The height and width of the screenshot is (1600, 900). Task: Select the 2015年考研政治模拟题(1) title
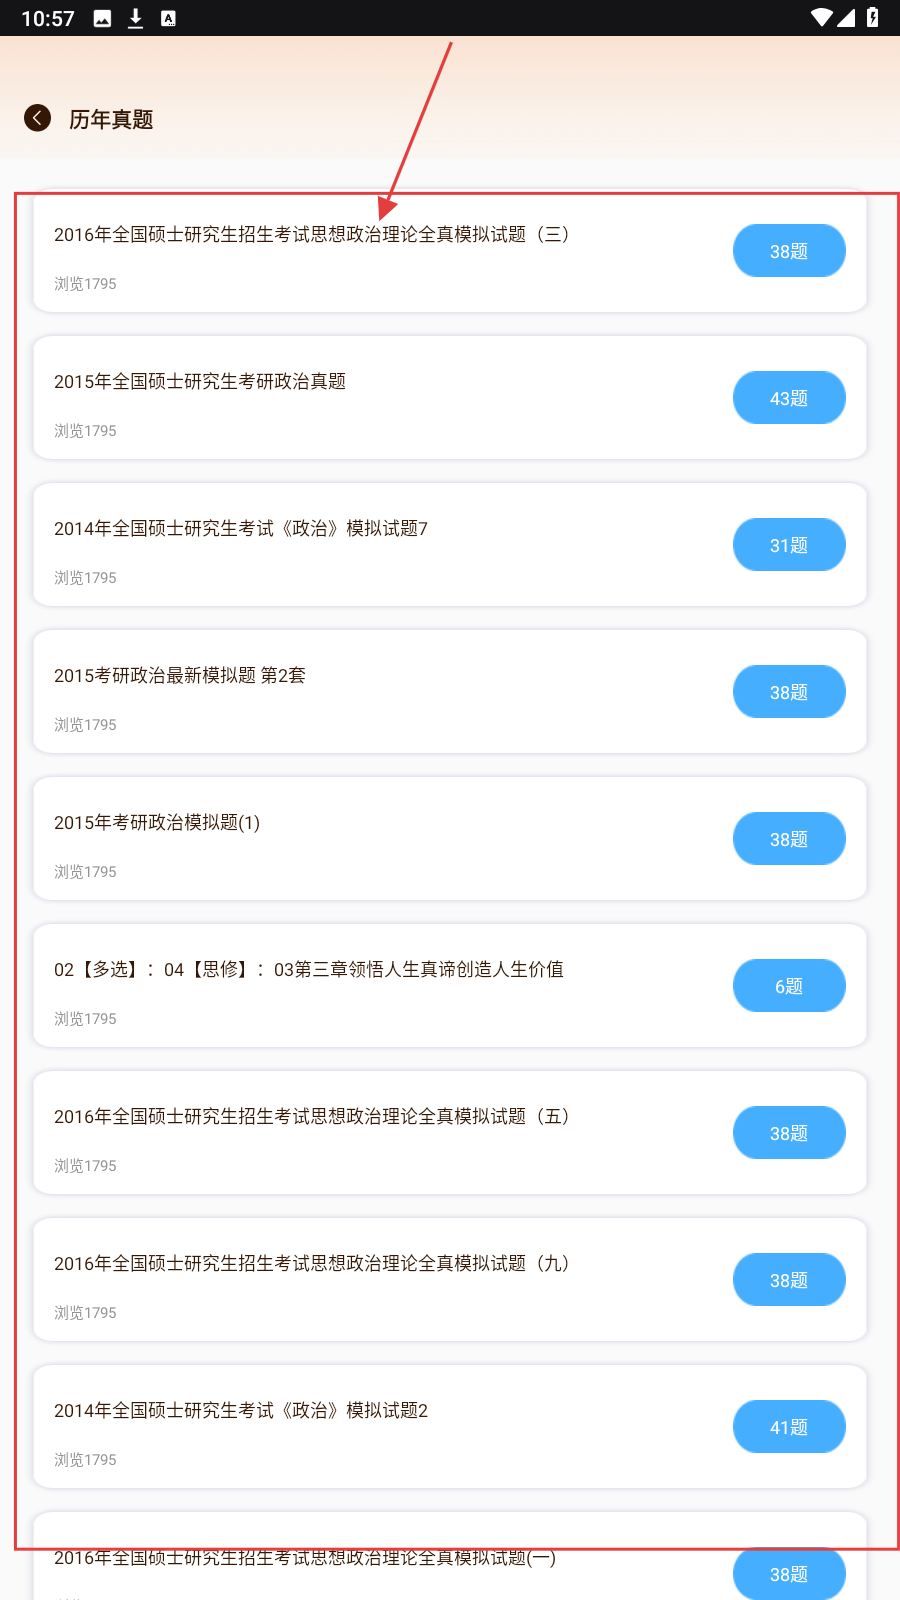tap(157, 823)
